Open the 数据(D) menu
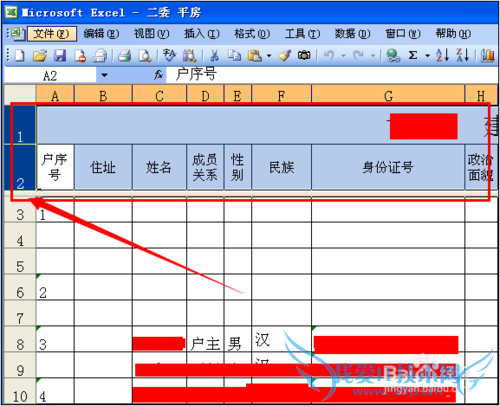This screenshot has height=406, width=500. pos(353,34)
